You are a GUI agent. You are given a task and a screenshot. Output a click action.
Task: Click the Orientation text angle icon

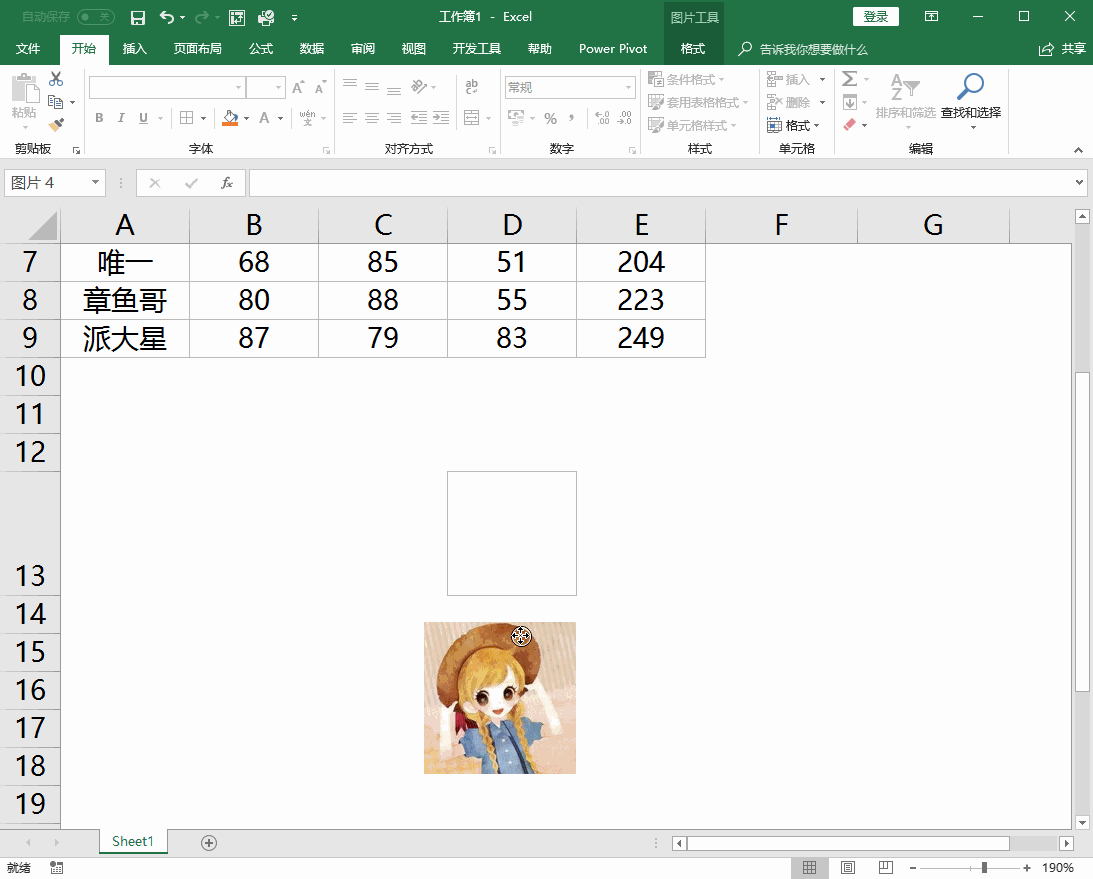419,86
